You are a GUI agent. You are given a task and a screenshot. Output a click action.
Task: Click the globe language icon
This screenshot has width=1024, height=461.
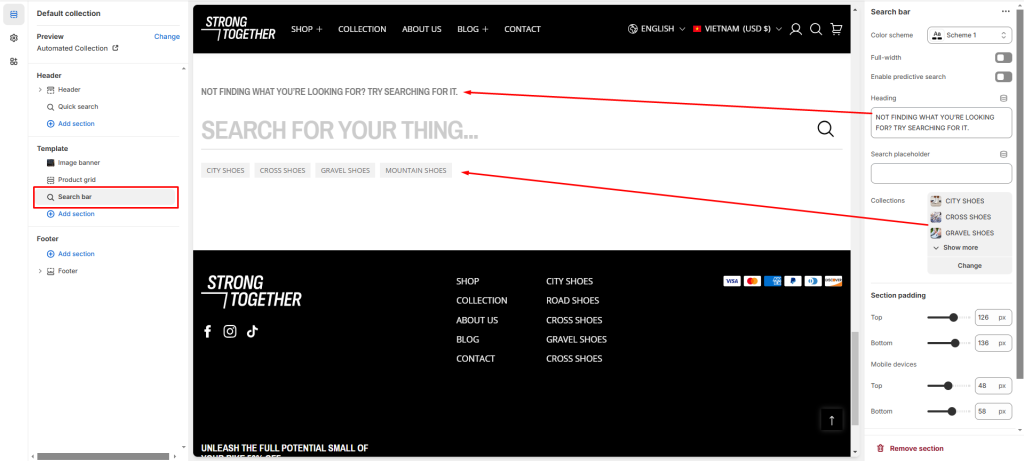coord(632,29)
